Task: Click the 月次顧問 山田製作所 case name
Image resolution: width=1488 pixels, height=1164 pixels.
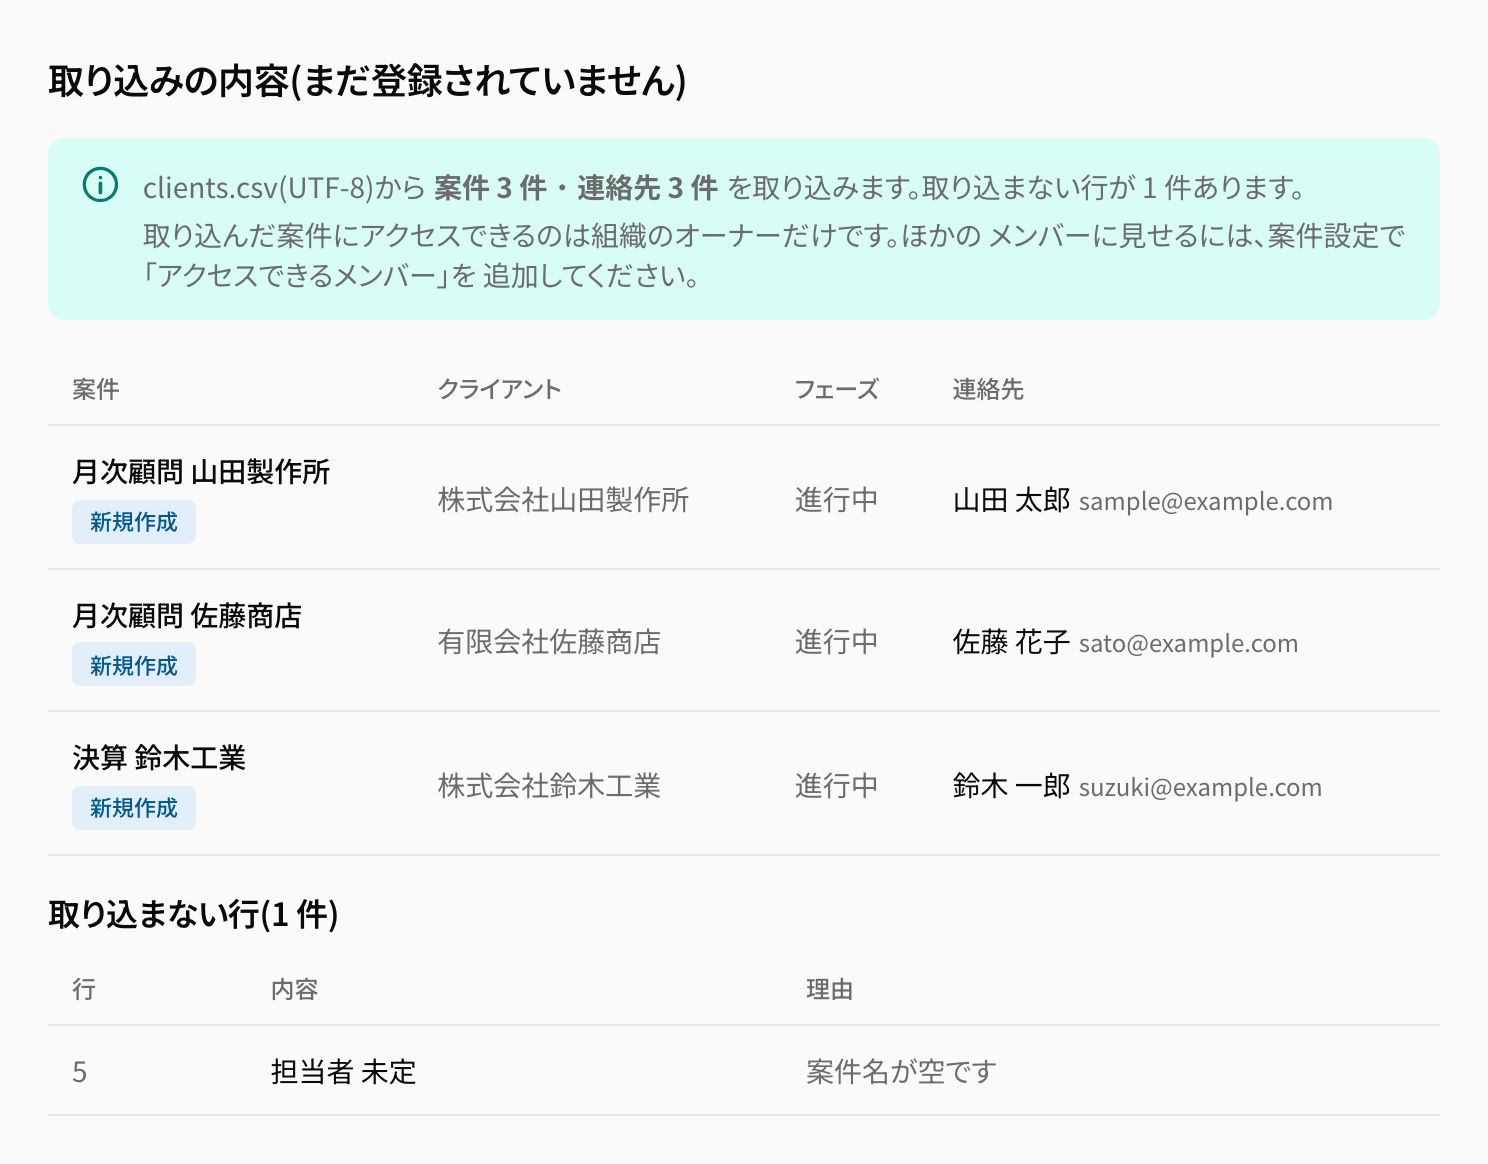Action: click(201, 472)
